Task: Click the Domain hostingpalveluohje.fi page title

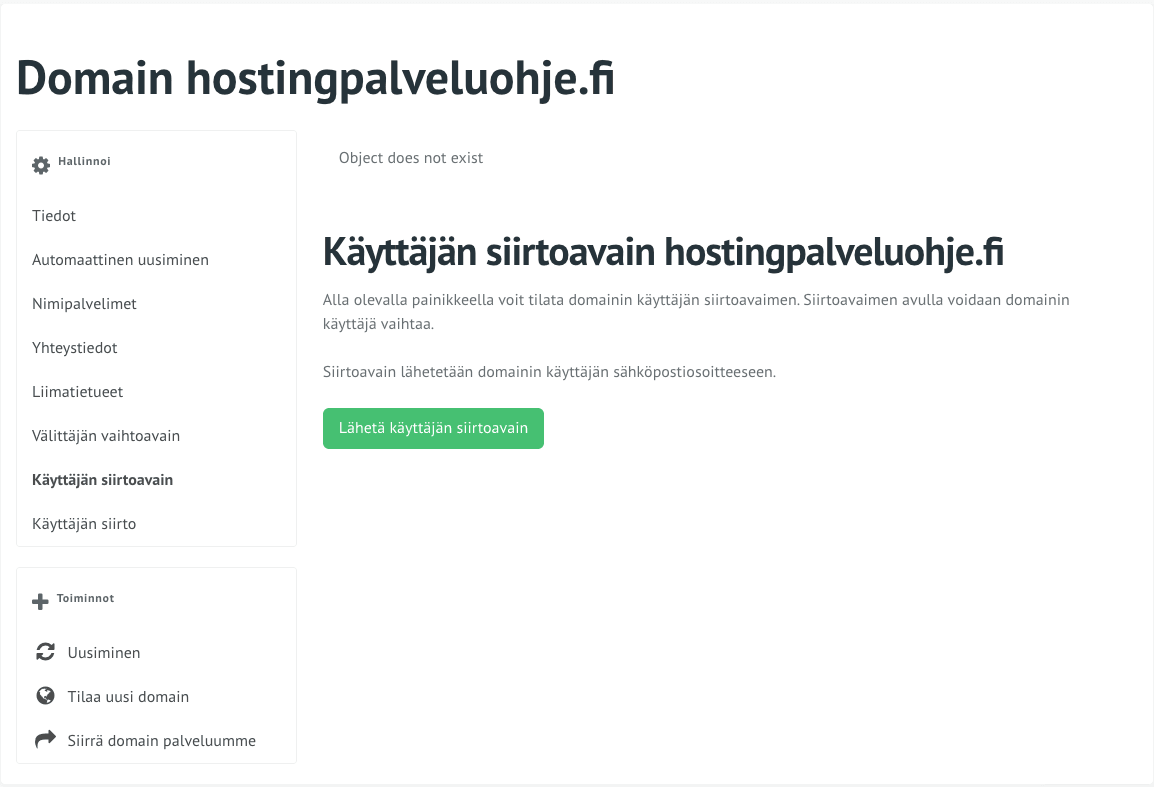Action: point(316,78)
